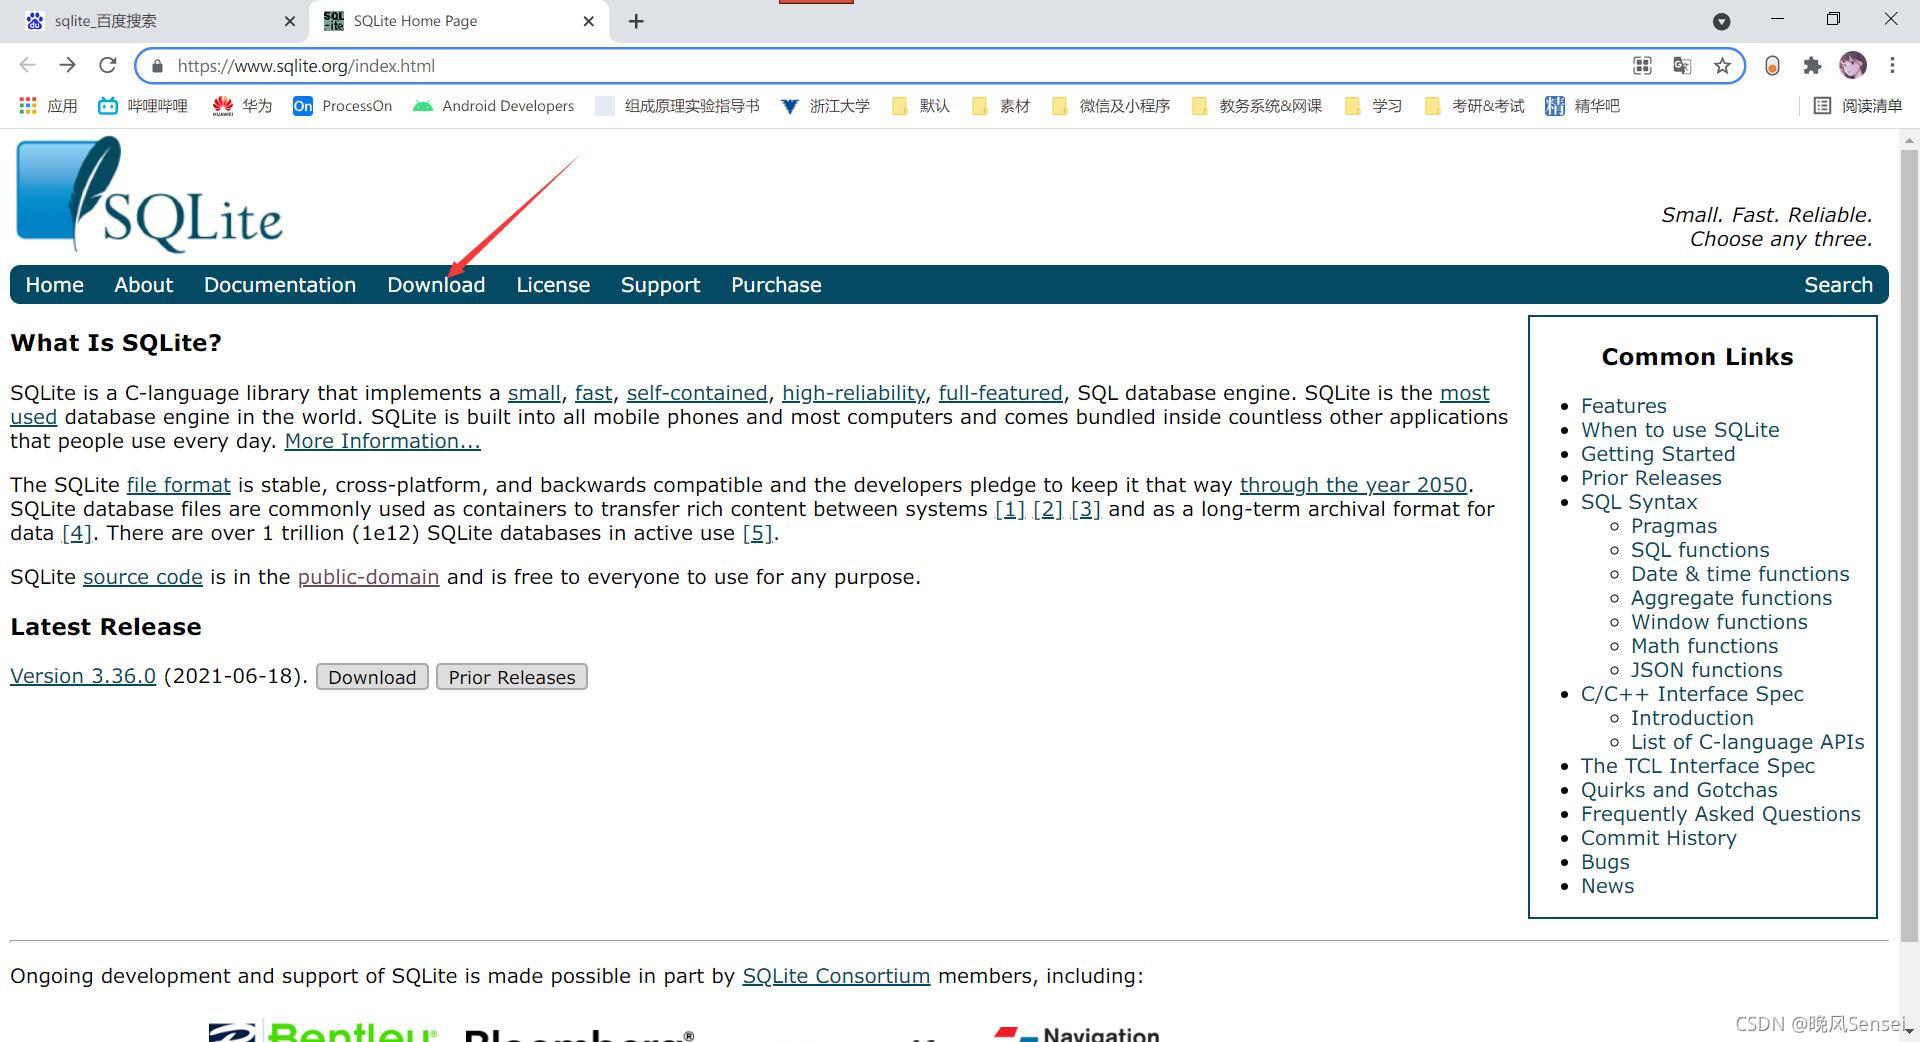Open Documentation in the navigation bar
The image size is (1920, 1042).
280,285
